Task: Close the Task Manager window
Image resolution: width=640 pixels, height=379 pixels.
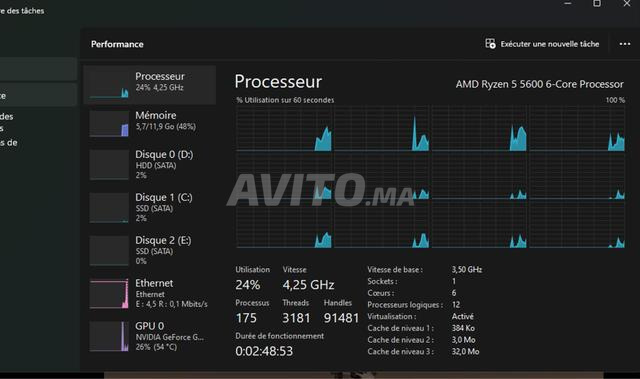Action: [627, 4]
